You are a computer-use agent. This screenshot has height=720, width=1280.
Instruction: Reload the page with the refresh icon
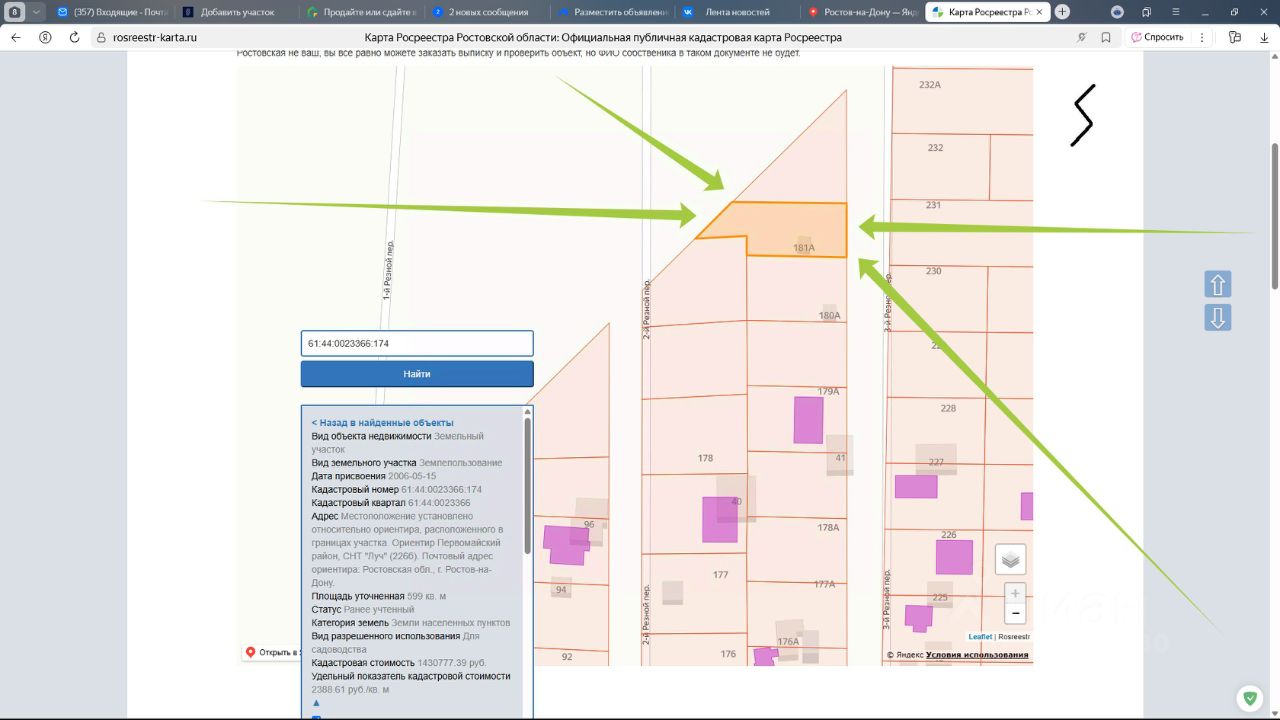tap(74, 37)
